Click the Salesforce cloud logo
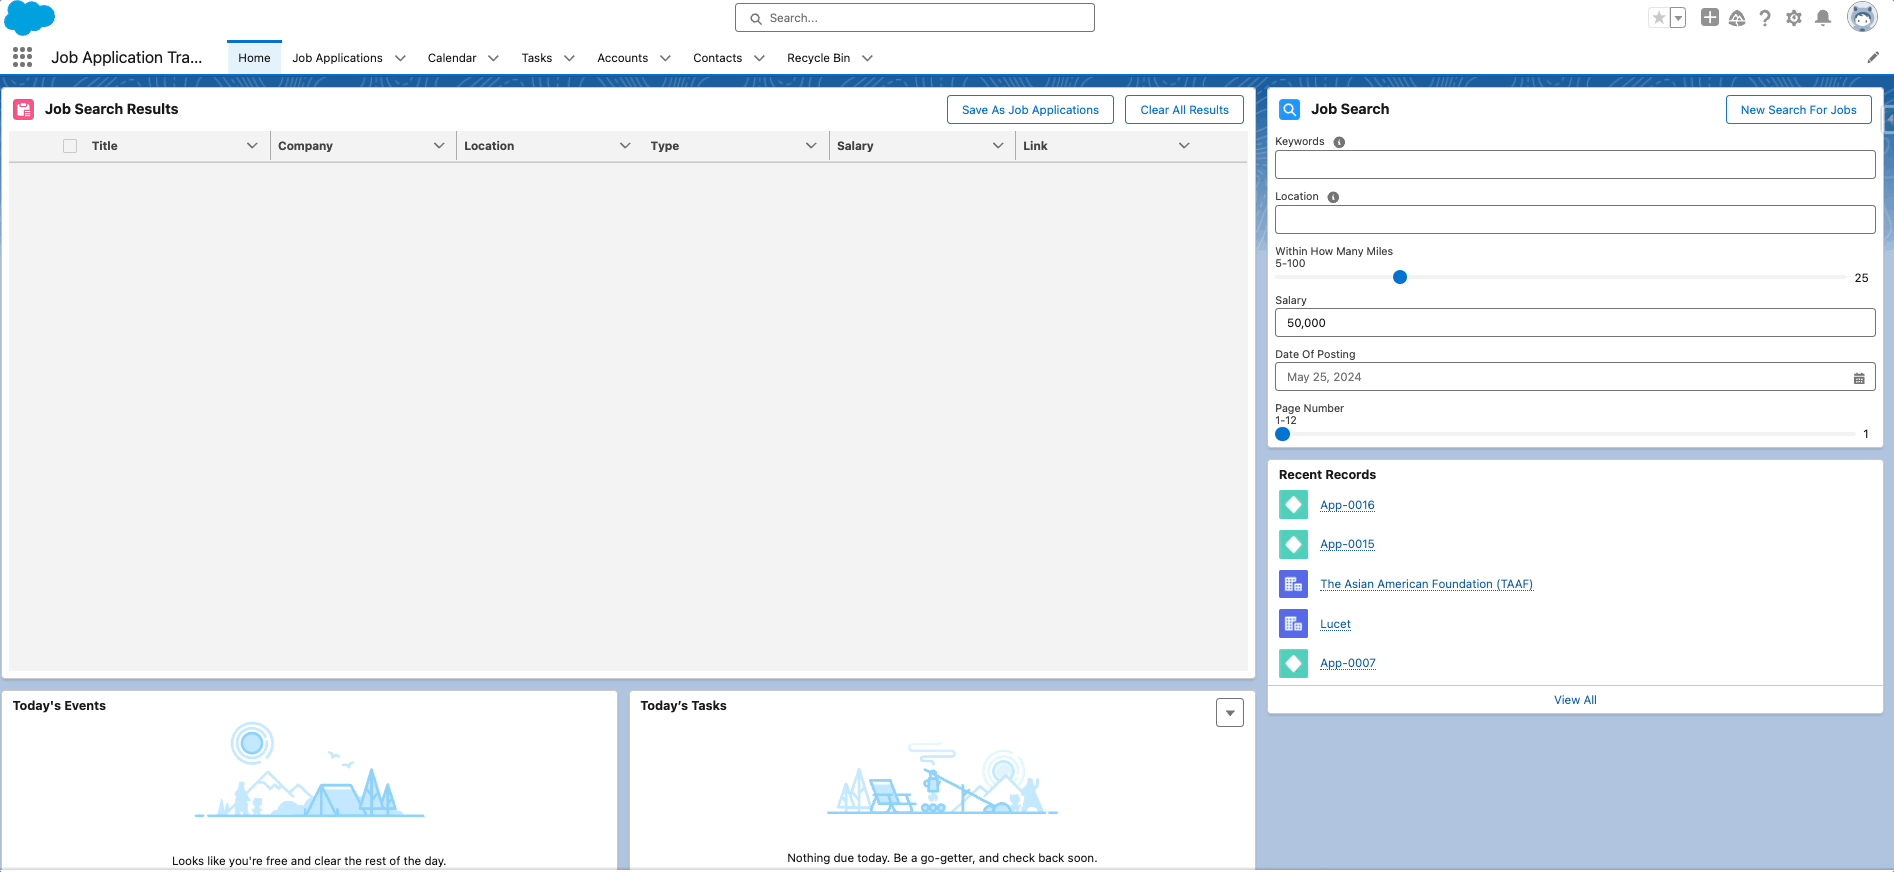 pyautogui.click(x=30, y=18)
